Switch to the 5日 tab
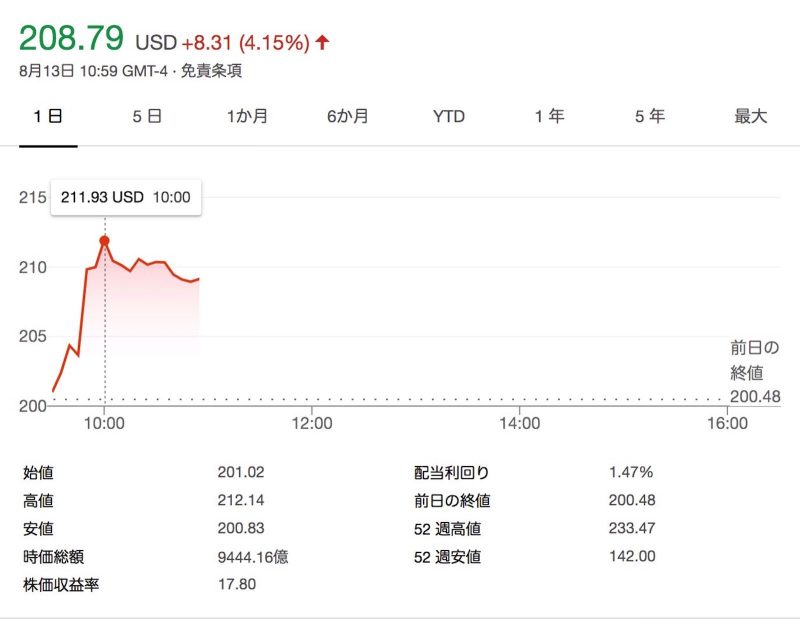This screenshot has width=800, height=620. (146, 117)
